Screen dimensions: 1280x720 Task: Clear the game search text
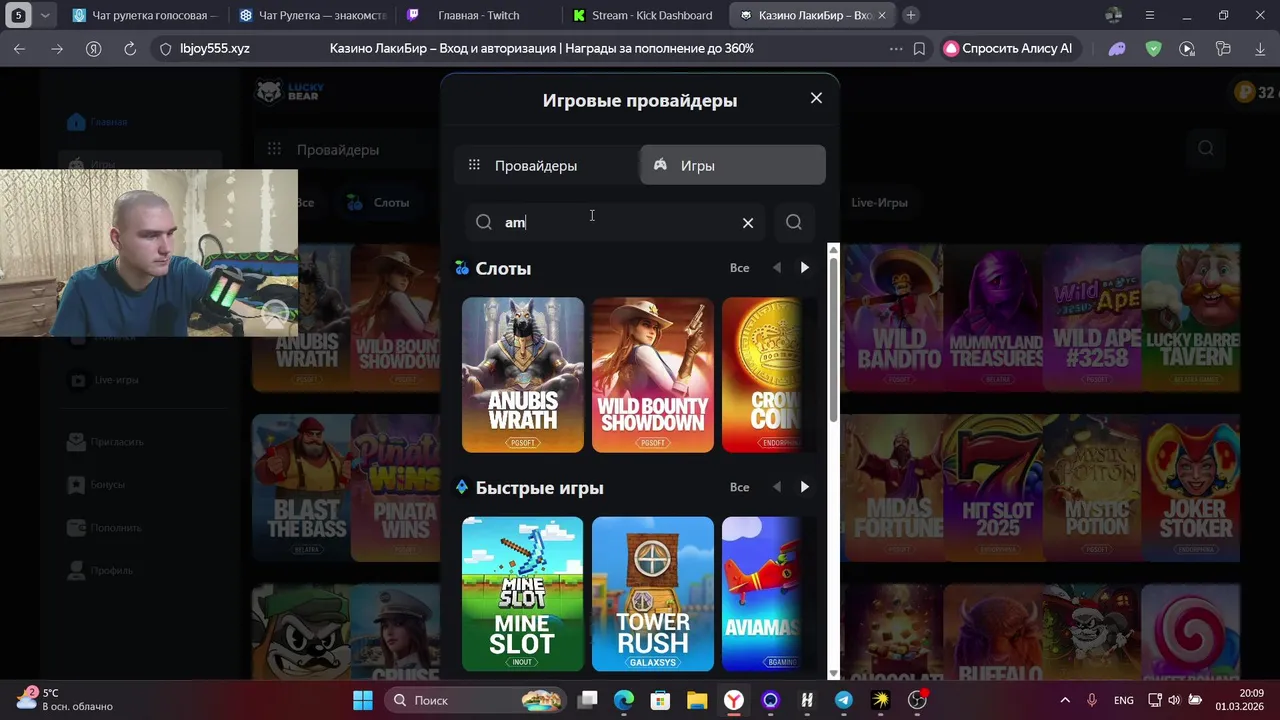point(748,223)
